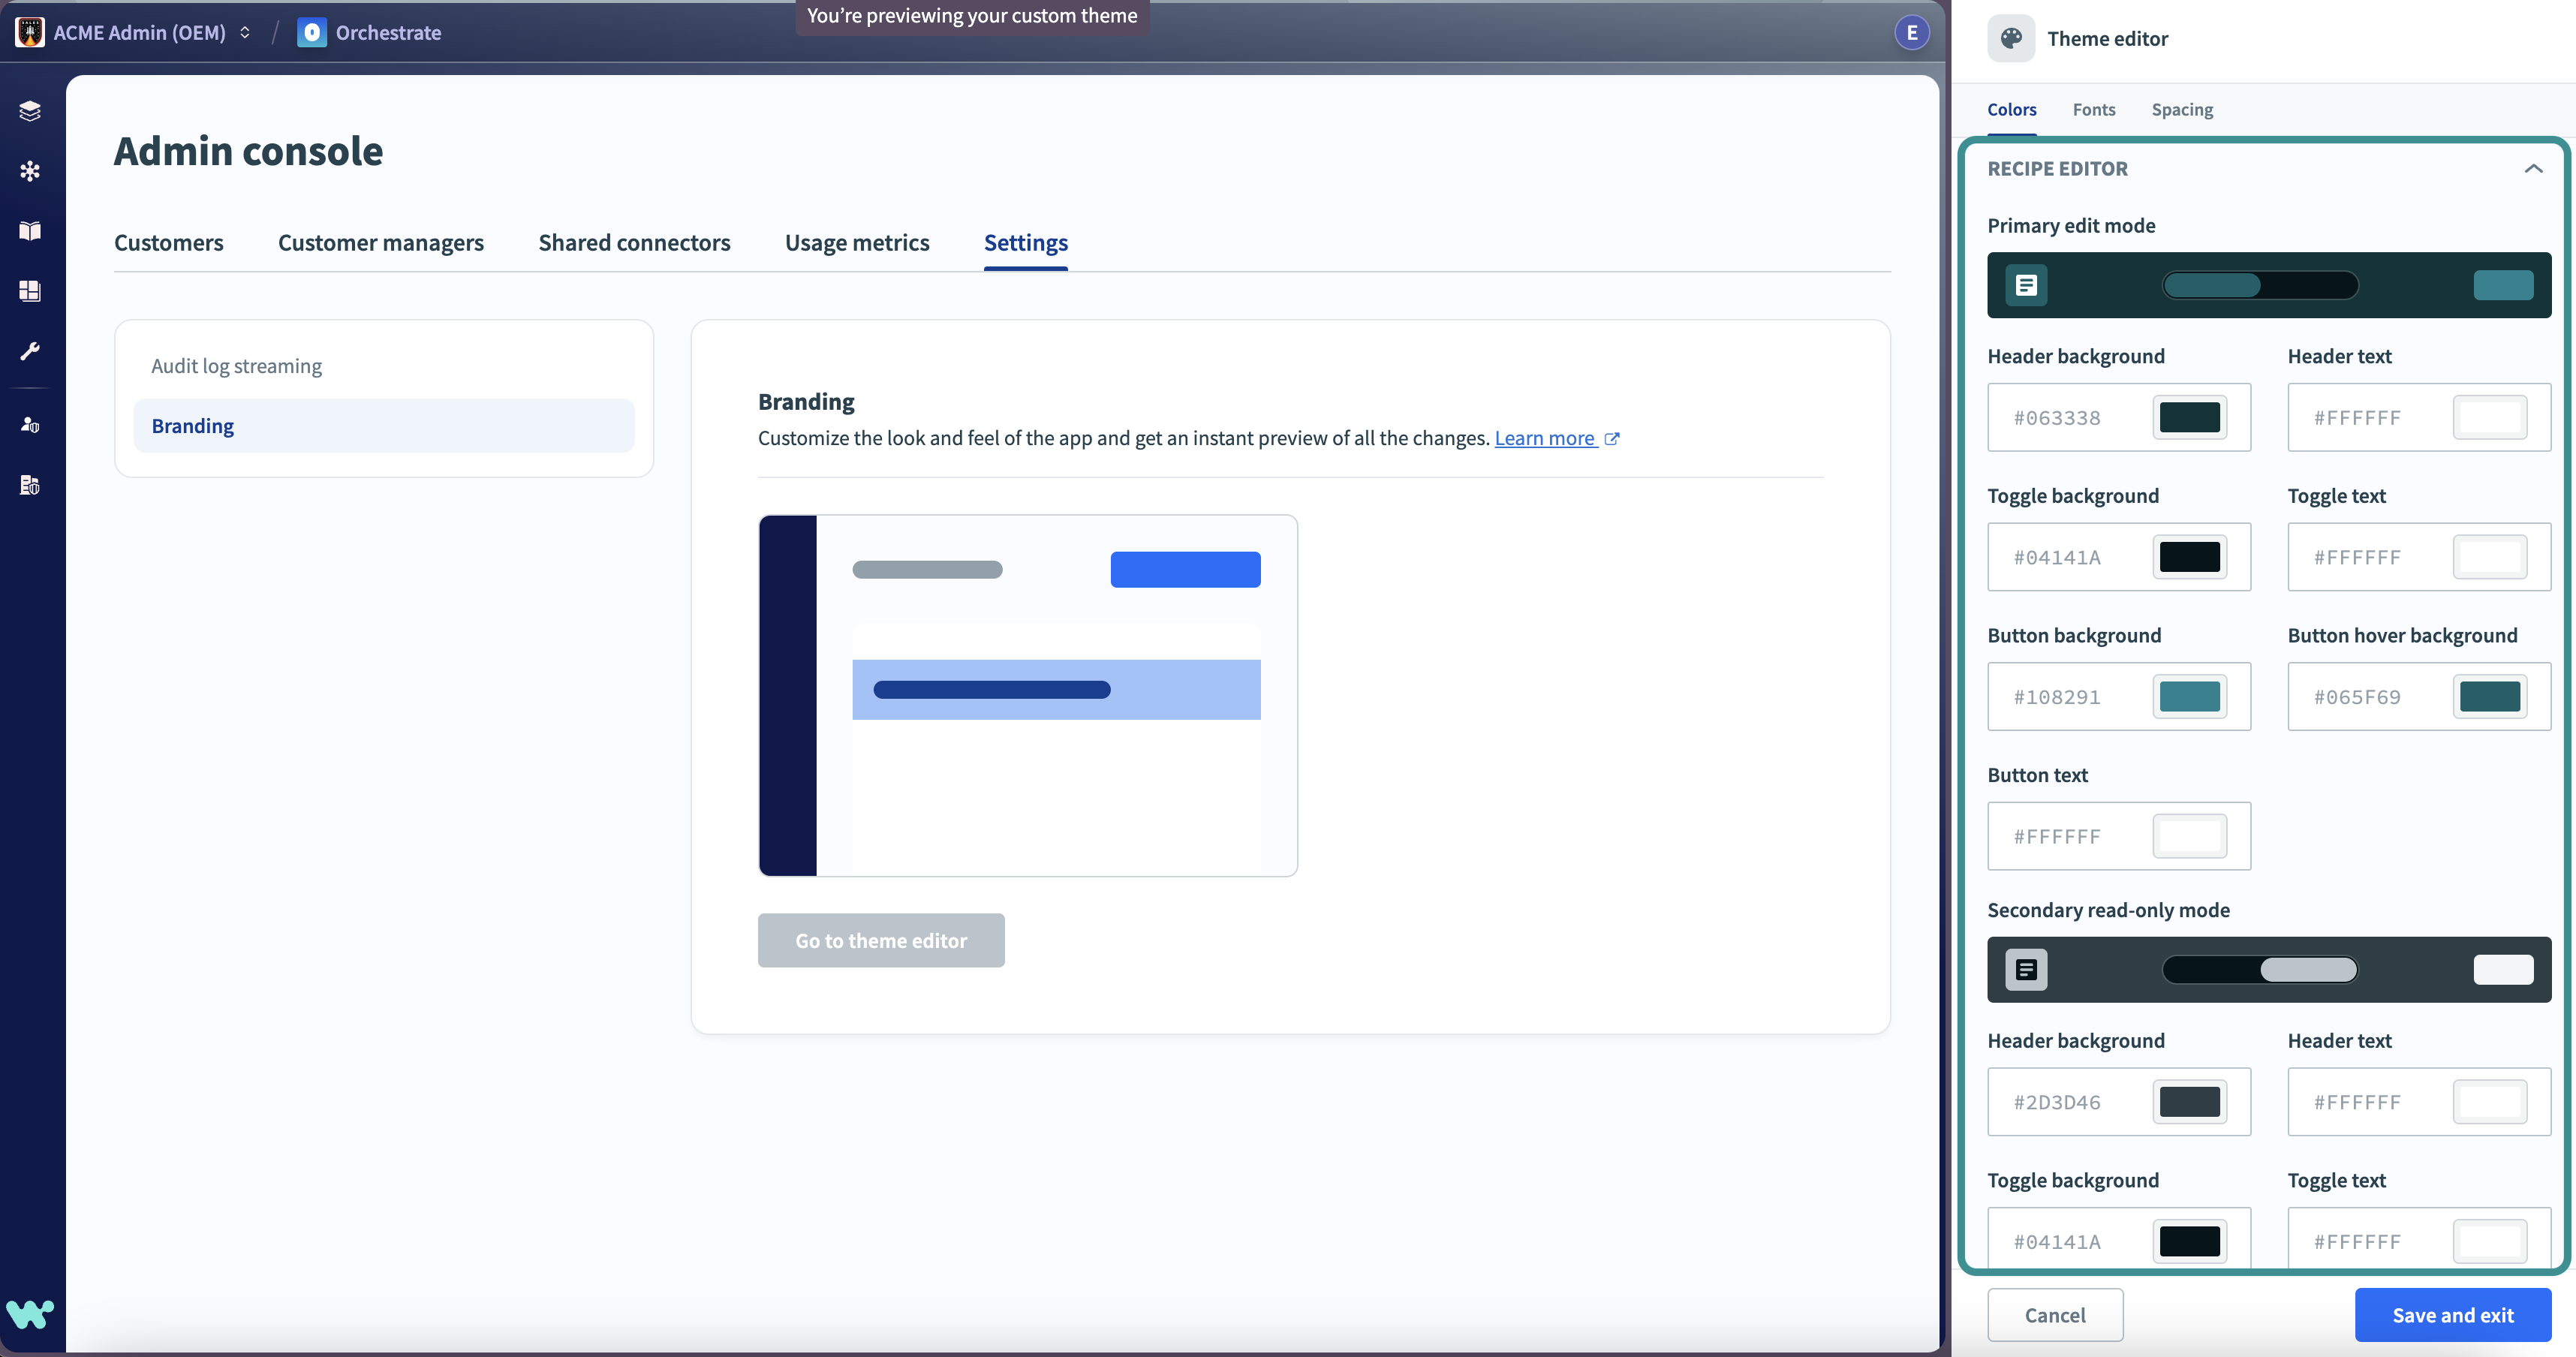Open the workspace admin building icon

(x=30, y=484)
